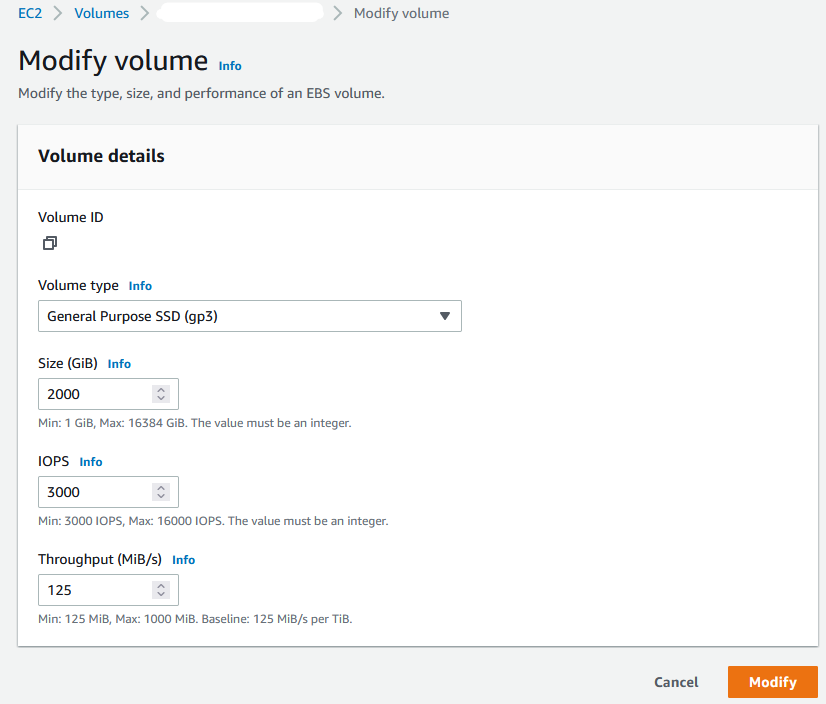Open Info help next to IOPS
Viewport: 826px width, 704px height.
pyautogui.click(x=91, y=461)
